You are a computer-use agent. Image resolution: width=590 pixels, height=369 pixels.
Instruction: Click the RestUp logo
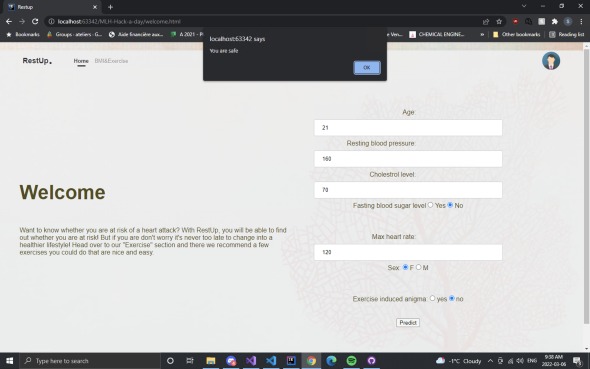coord(37,61)
